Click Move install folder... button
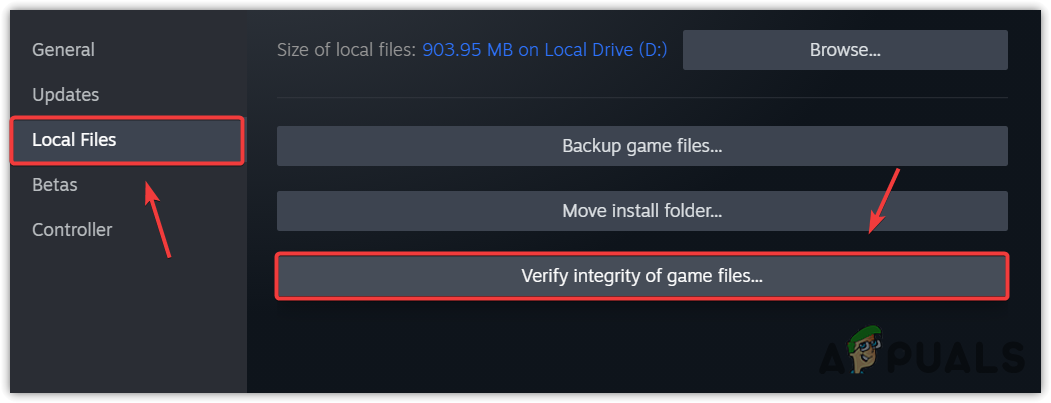Image resolution: width=1051 pixels, height=403 pixels. click(x=642, y=211)
